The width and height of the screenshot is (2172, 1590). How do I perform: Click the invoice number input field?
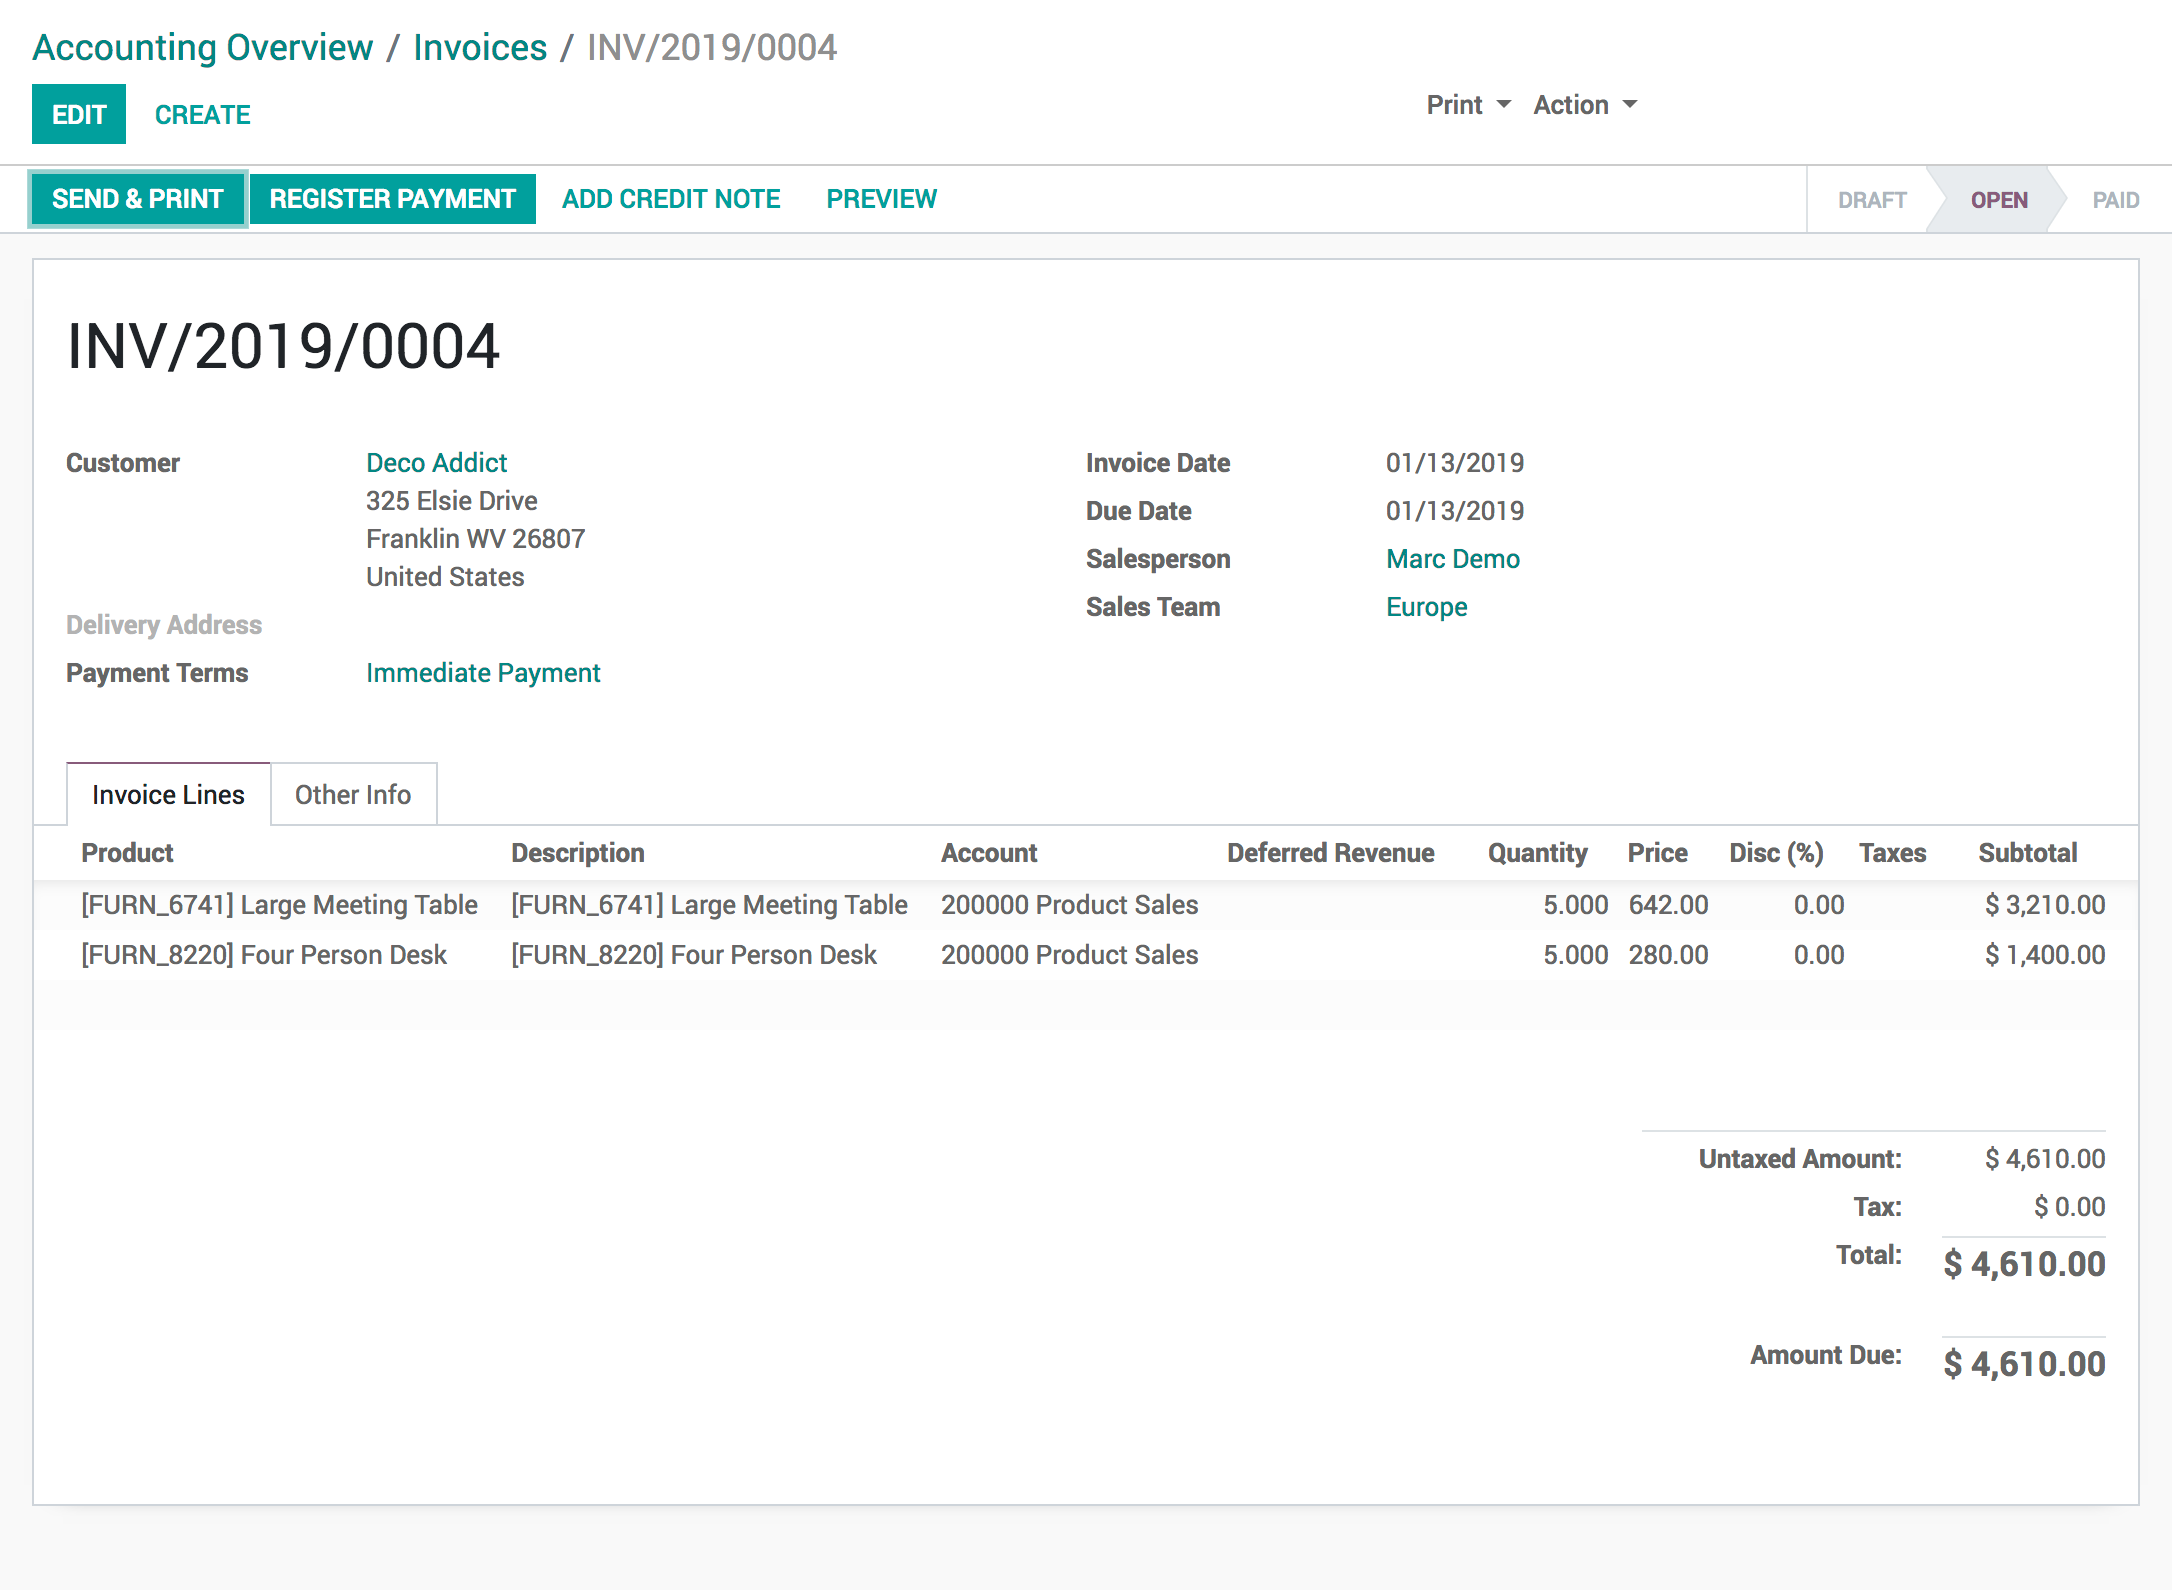(283, 346)
